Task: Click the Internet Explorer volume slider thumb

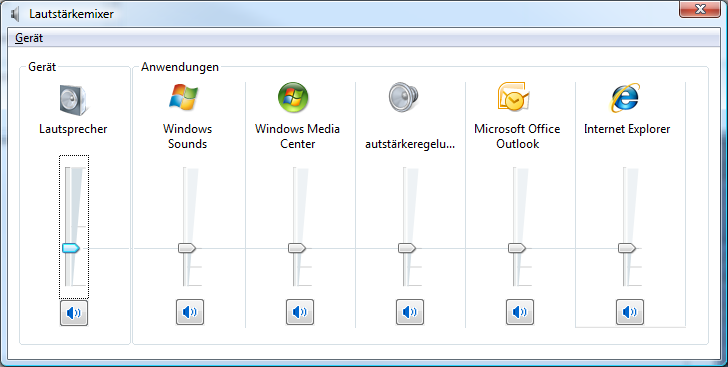Action: [x=627, y=248]
